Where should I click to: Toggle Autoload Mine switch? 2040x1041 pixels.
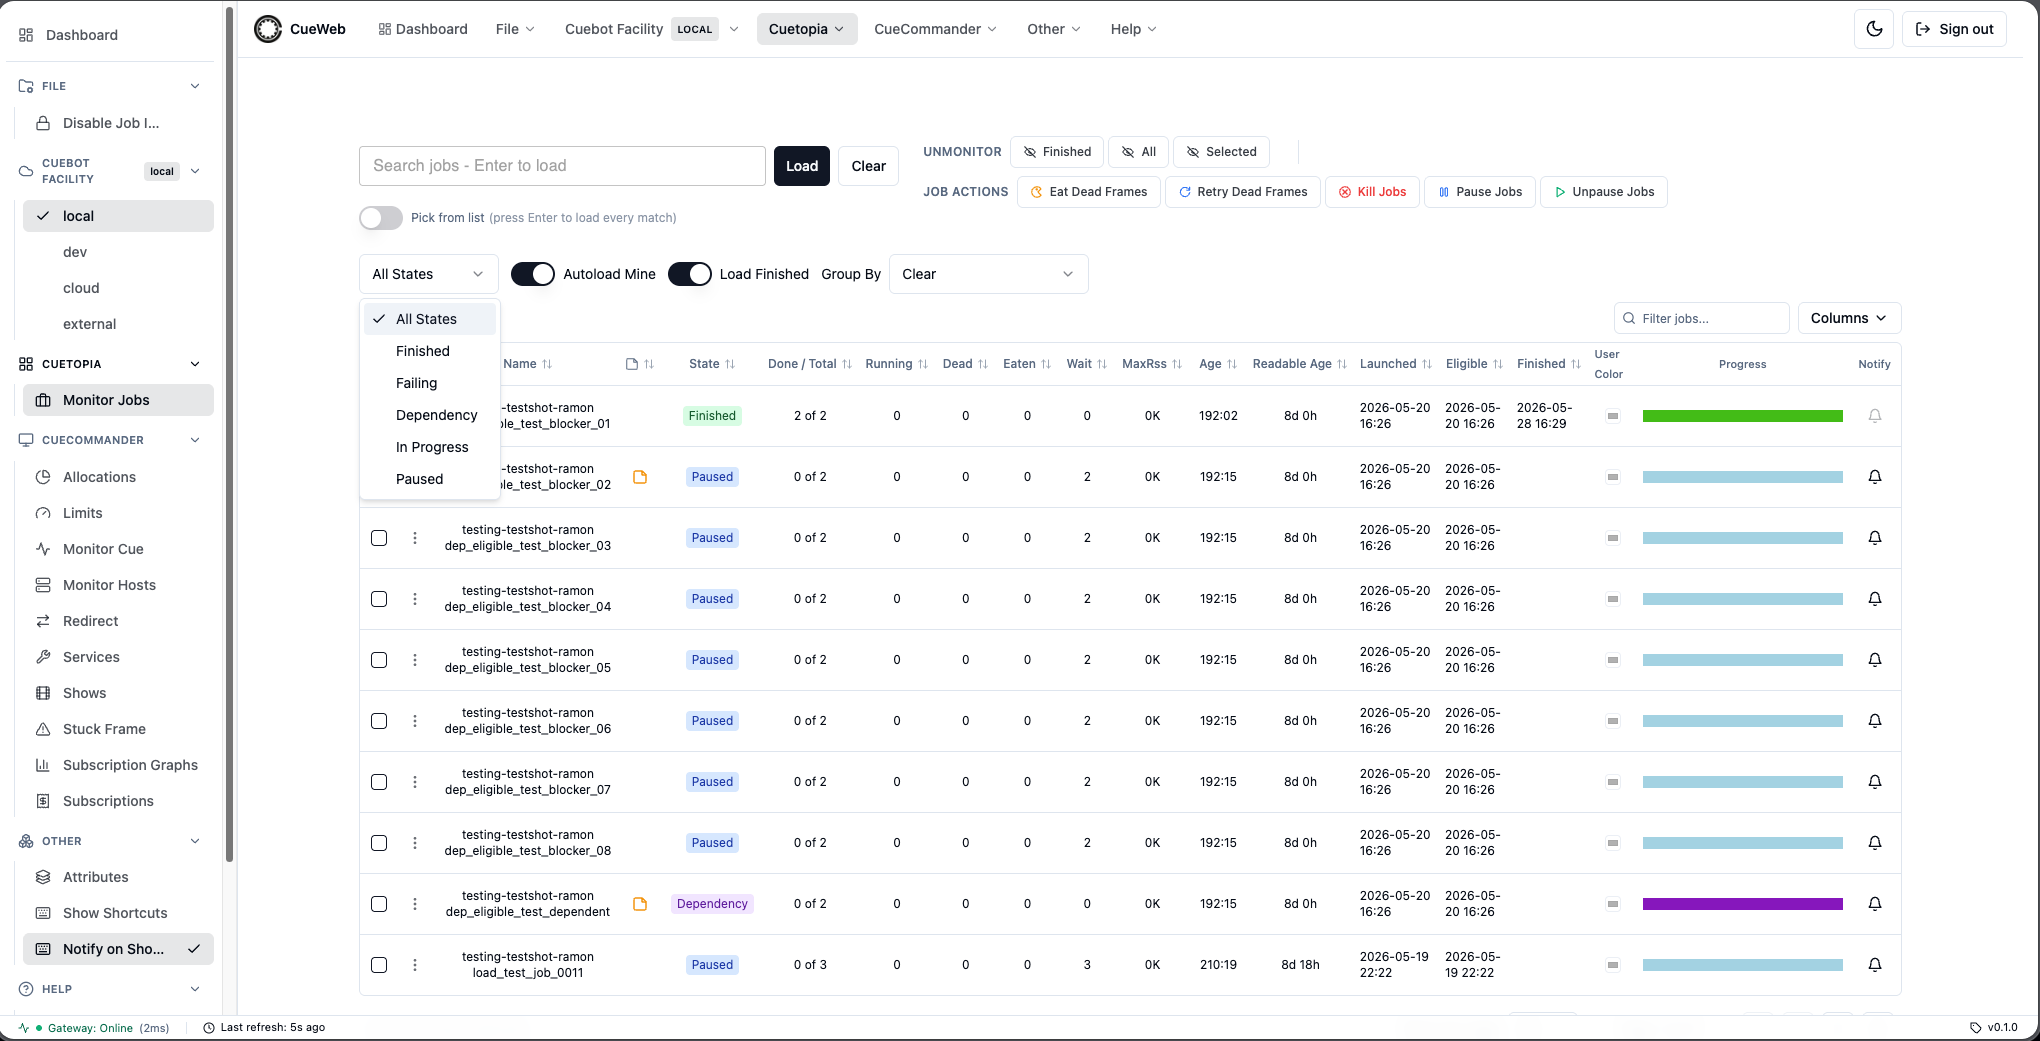click(x=533, y=274)
